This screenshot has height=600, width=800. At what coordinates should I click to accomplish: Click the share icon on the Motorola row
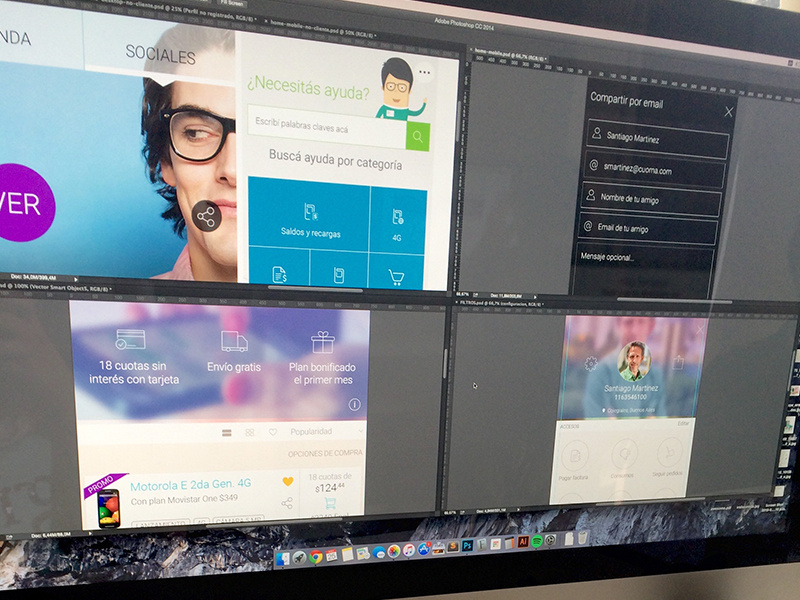(x=287, y=503)
